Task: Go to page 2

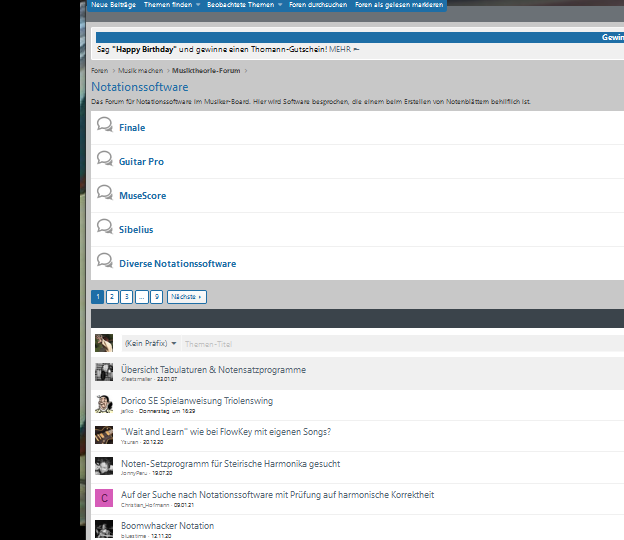Action: (112, 297)
